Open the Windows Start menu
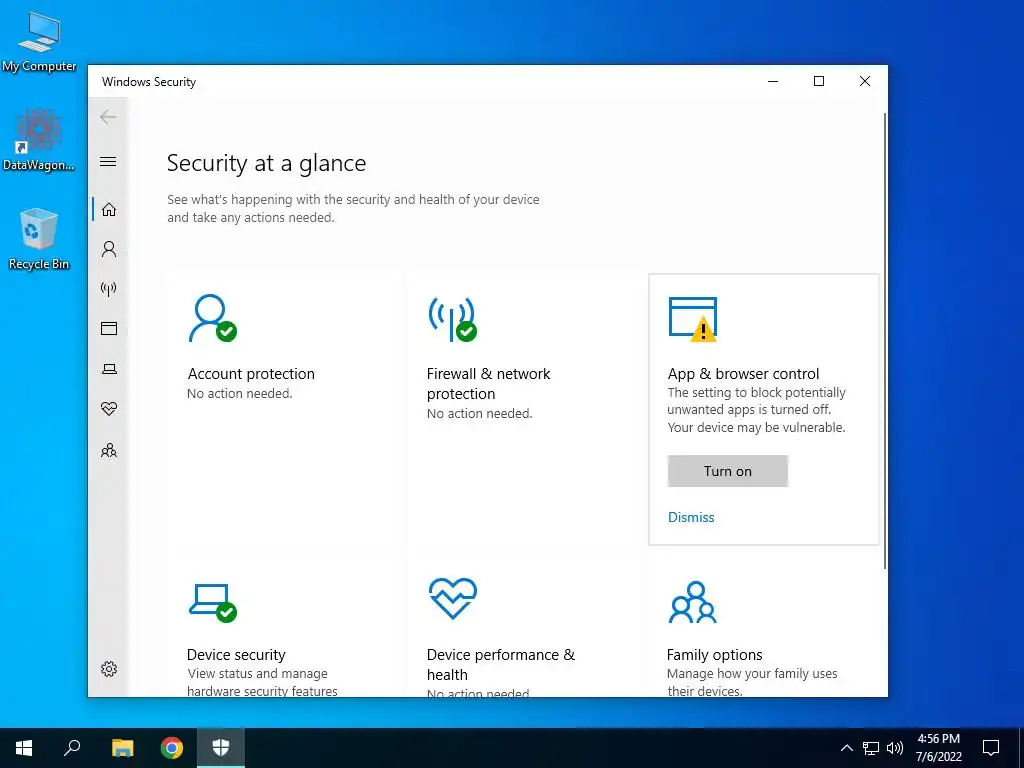The image size is (1024, 768). tap(24, 748)
